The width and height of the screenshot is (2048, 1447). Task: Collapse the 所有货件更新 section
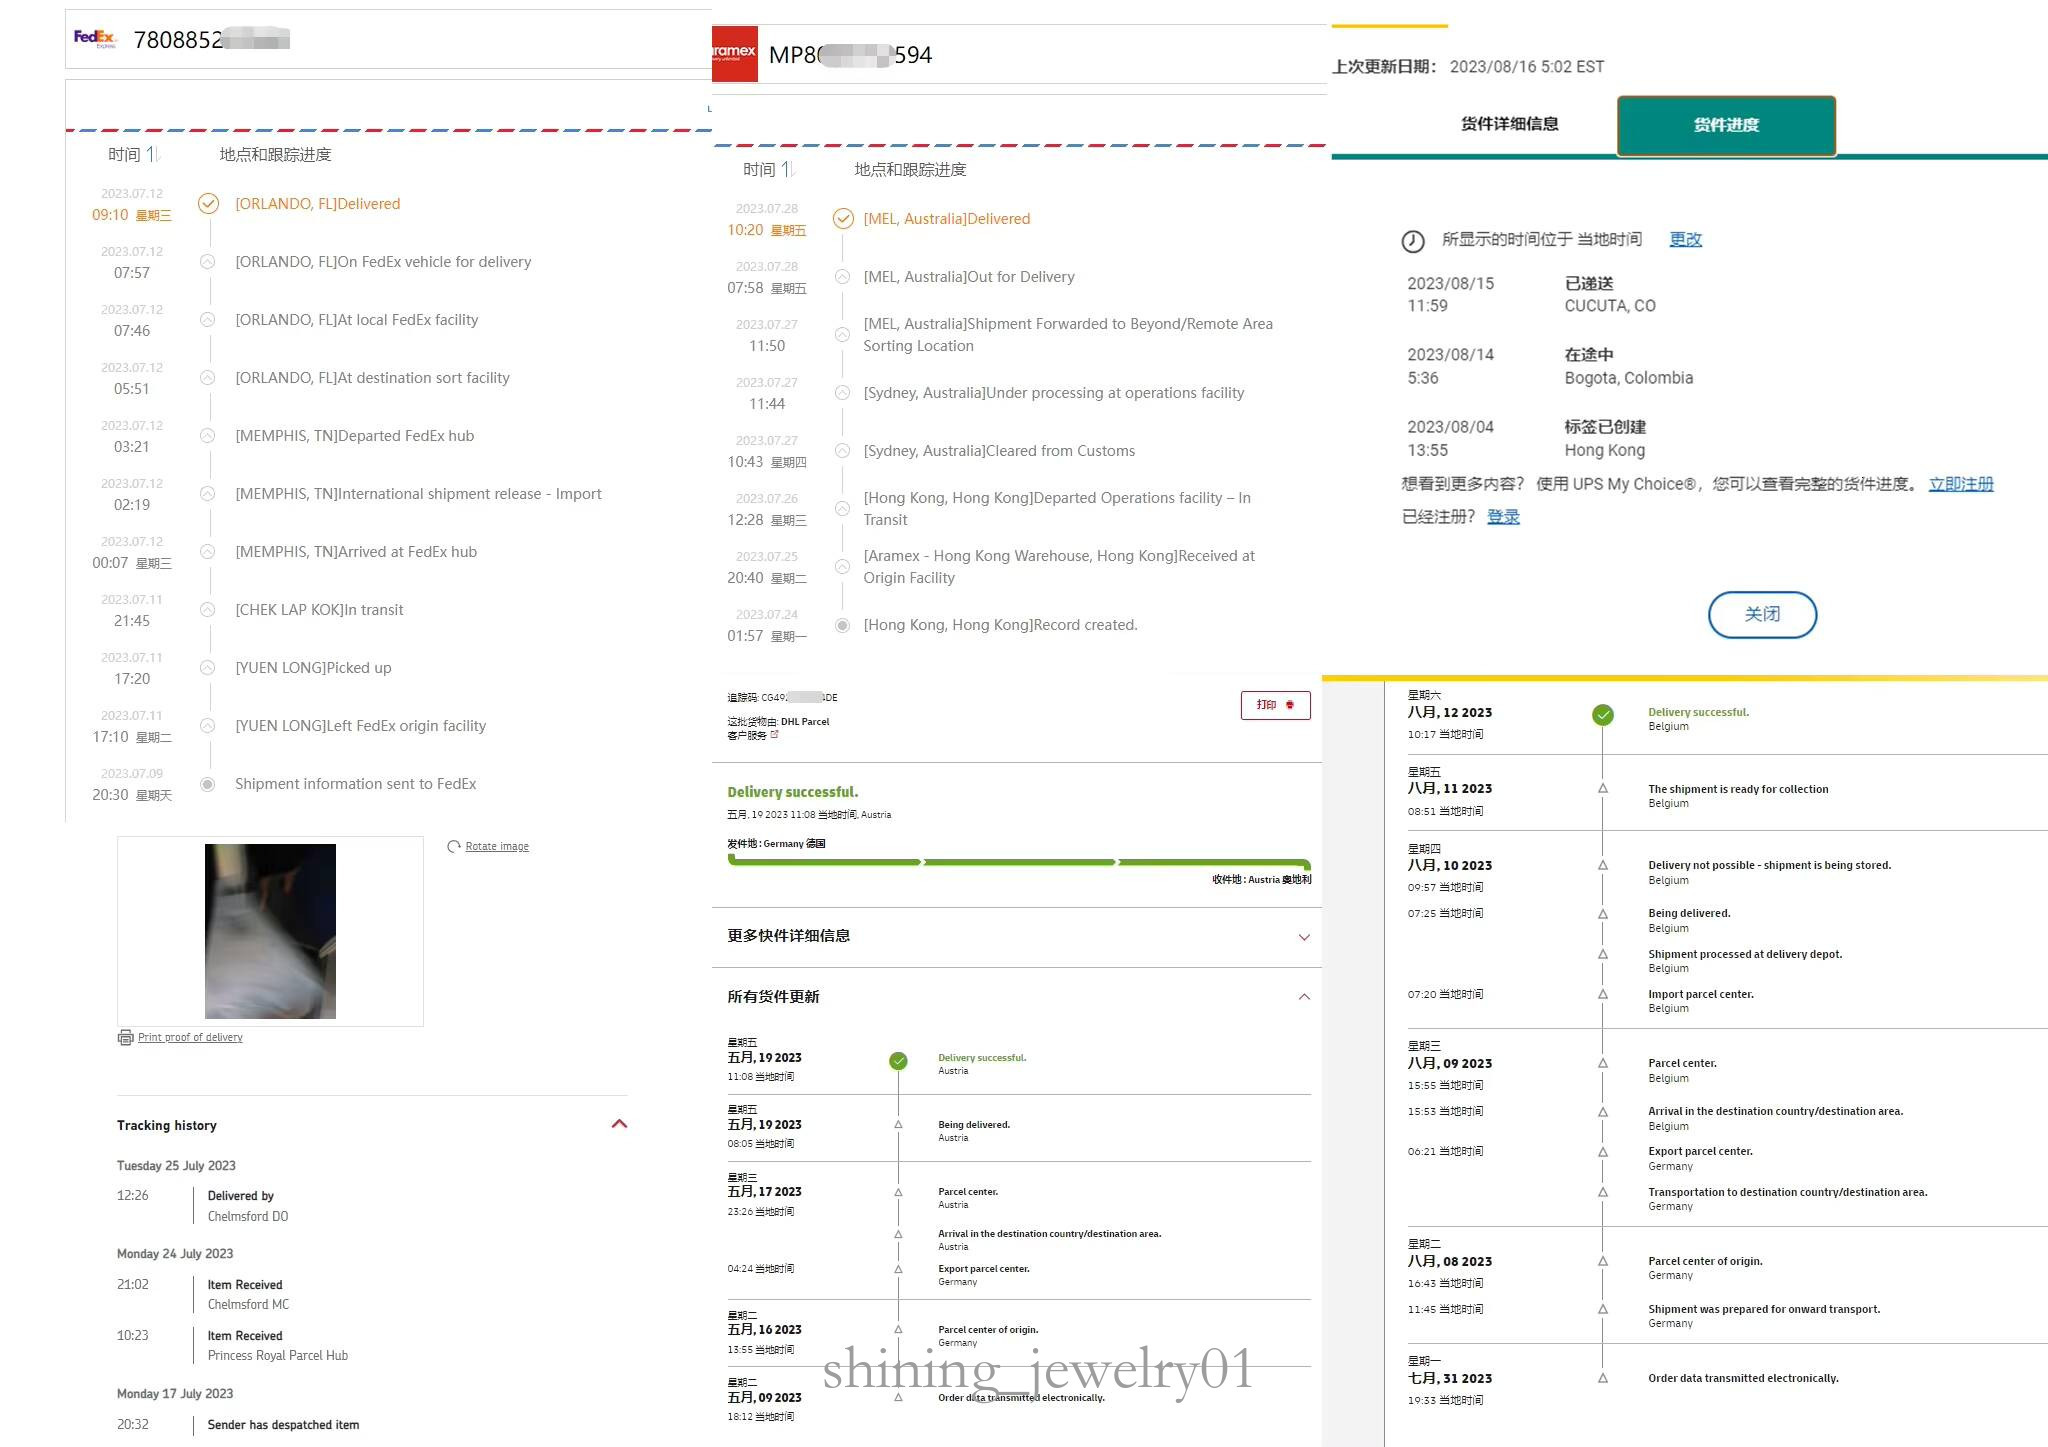(x=1304, y=997)
